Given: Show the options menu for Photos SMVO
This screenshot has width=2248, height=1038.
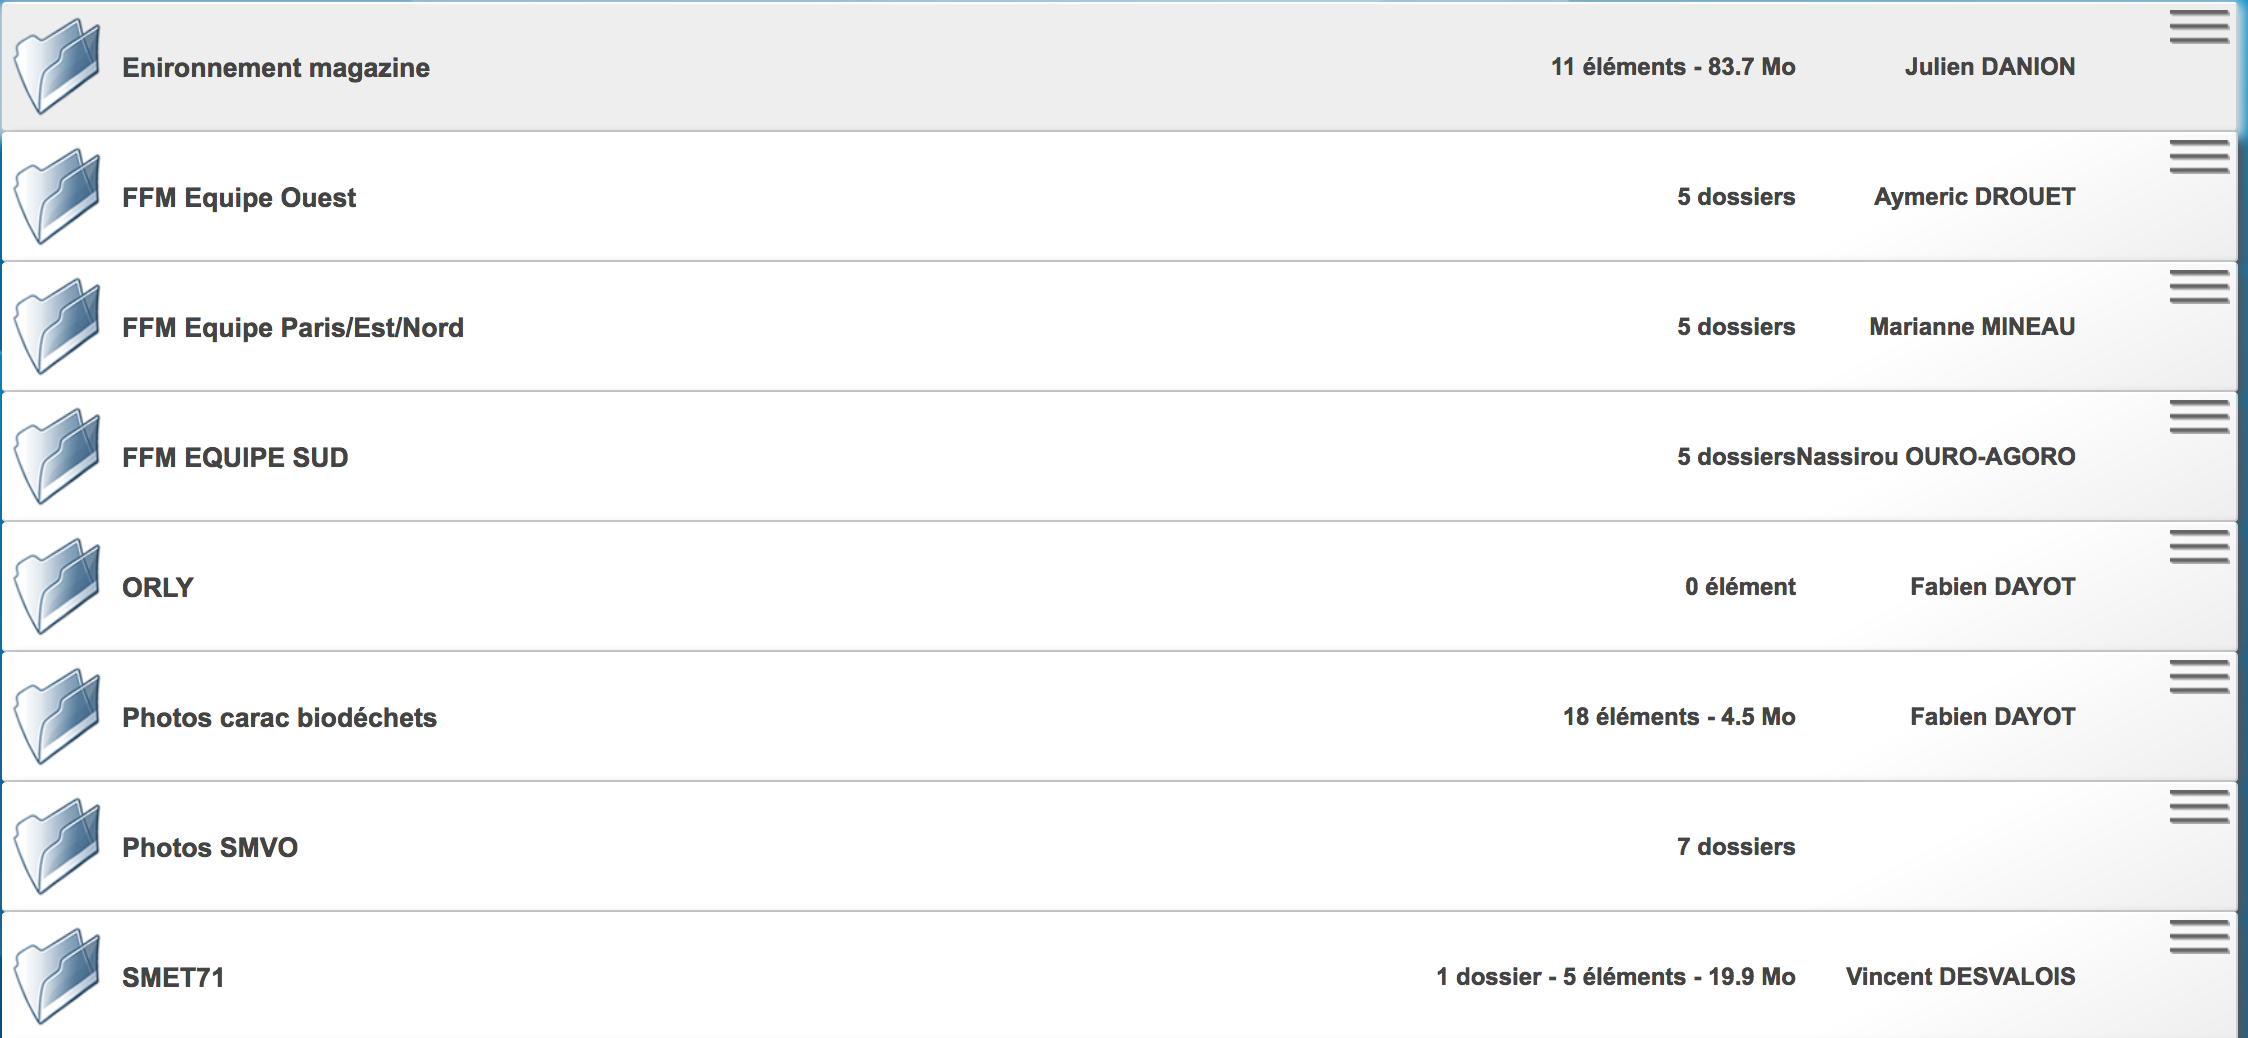Looking at the screenshot, I should point(2198,807).
